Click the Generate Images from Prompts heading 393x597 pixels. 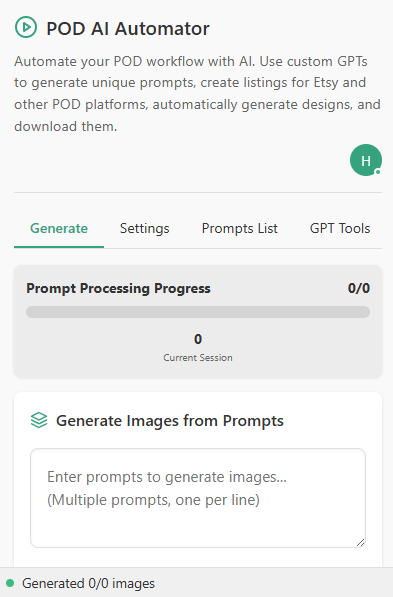pos(170,421)
